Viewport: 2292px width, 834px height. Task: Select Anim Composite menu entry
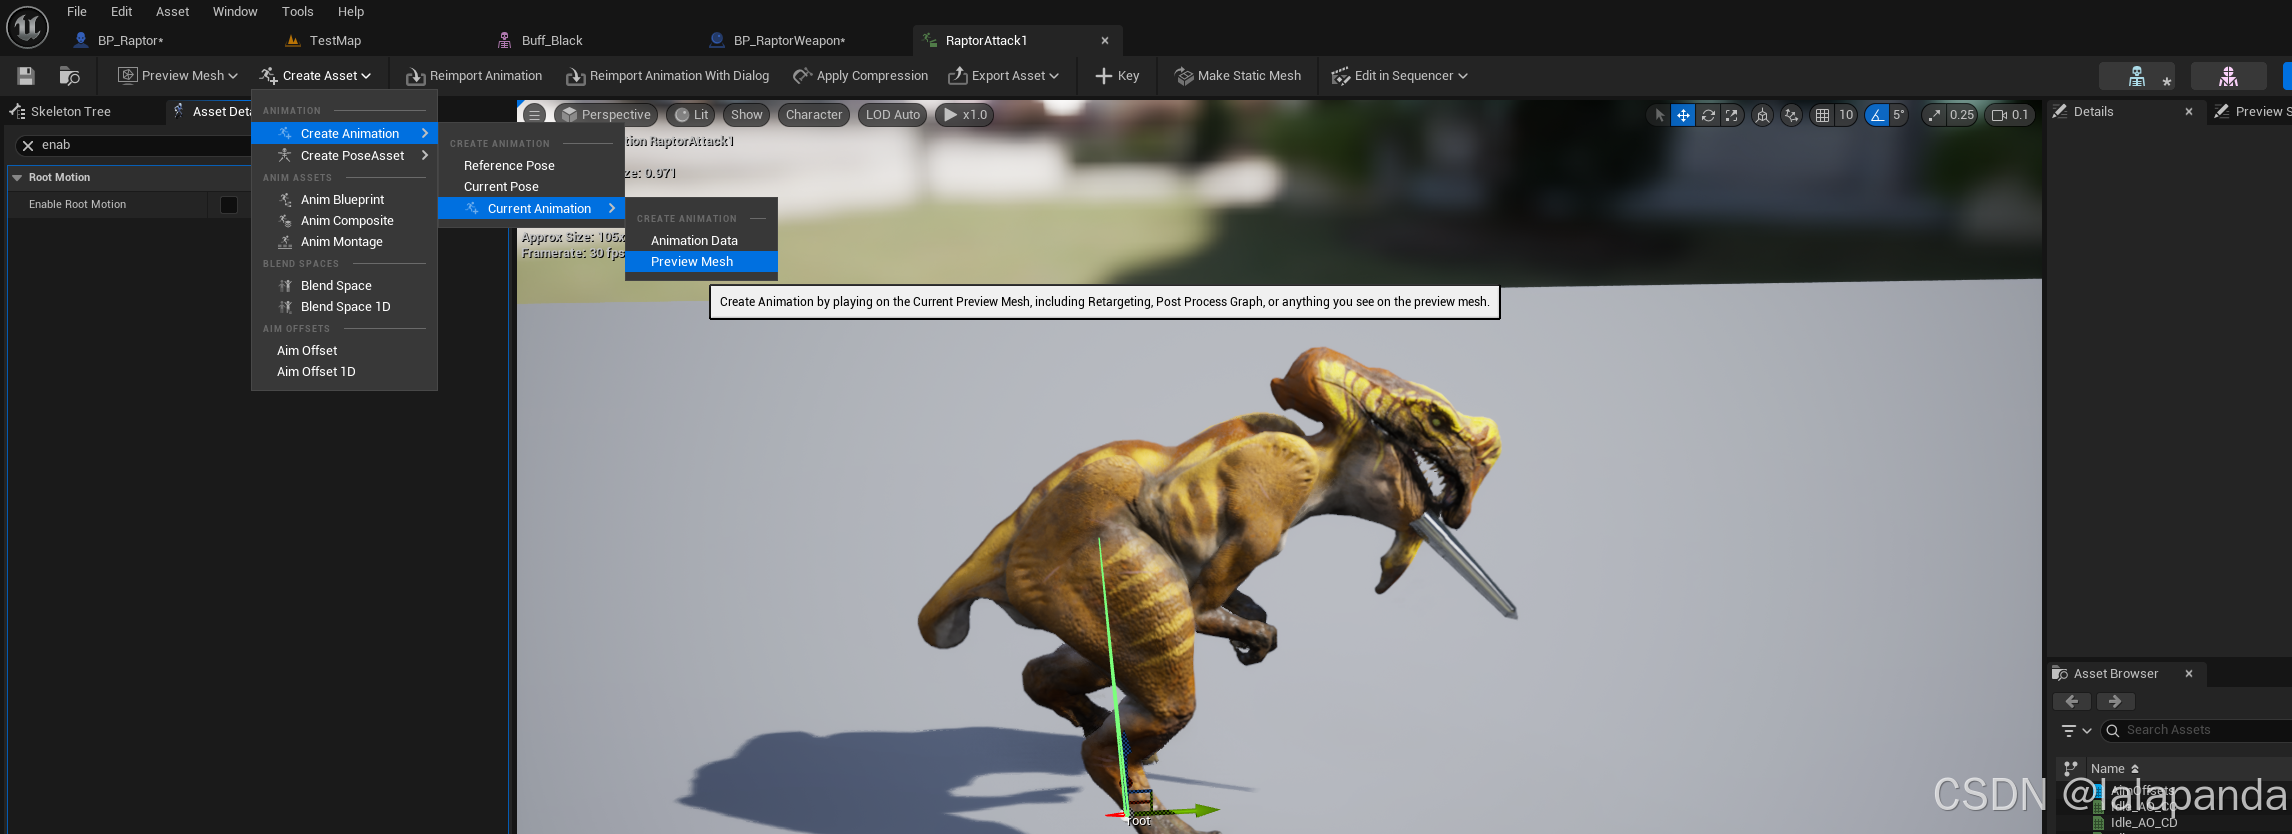pyautogui.click(x=344, y=221)
